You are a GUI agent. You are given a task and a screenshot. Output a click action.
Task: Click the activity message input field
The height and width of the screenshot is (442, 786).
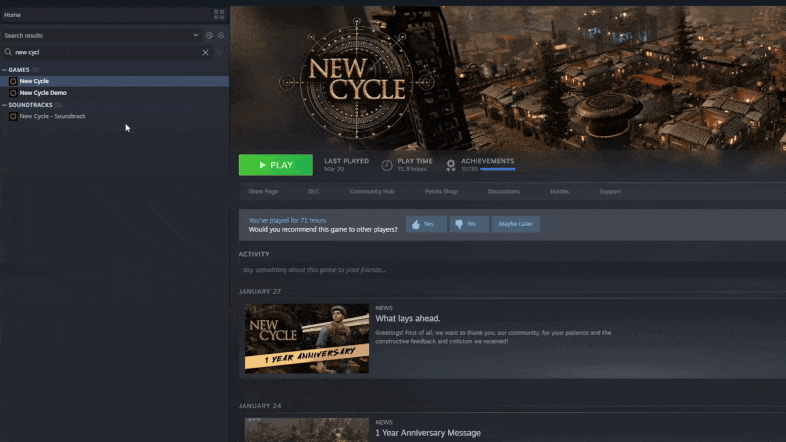click(x=511, y=270)
